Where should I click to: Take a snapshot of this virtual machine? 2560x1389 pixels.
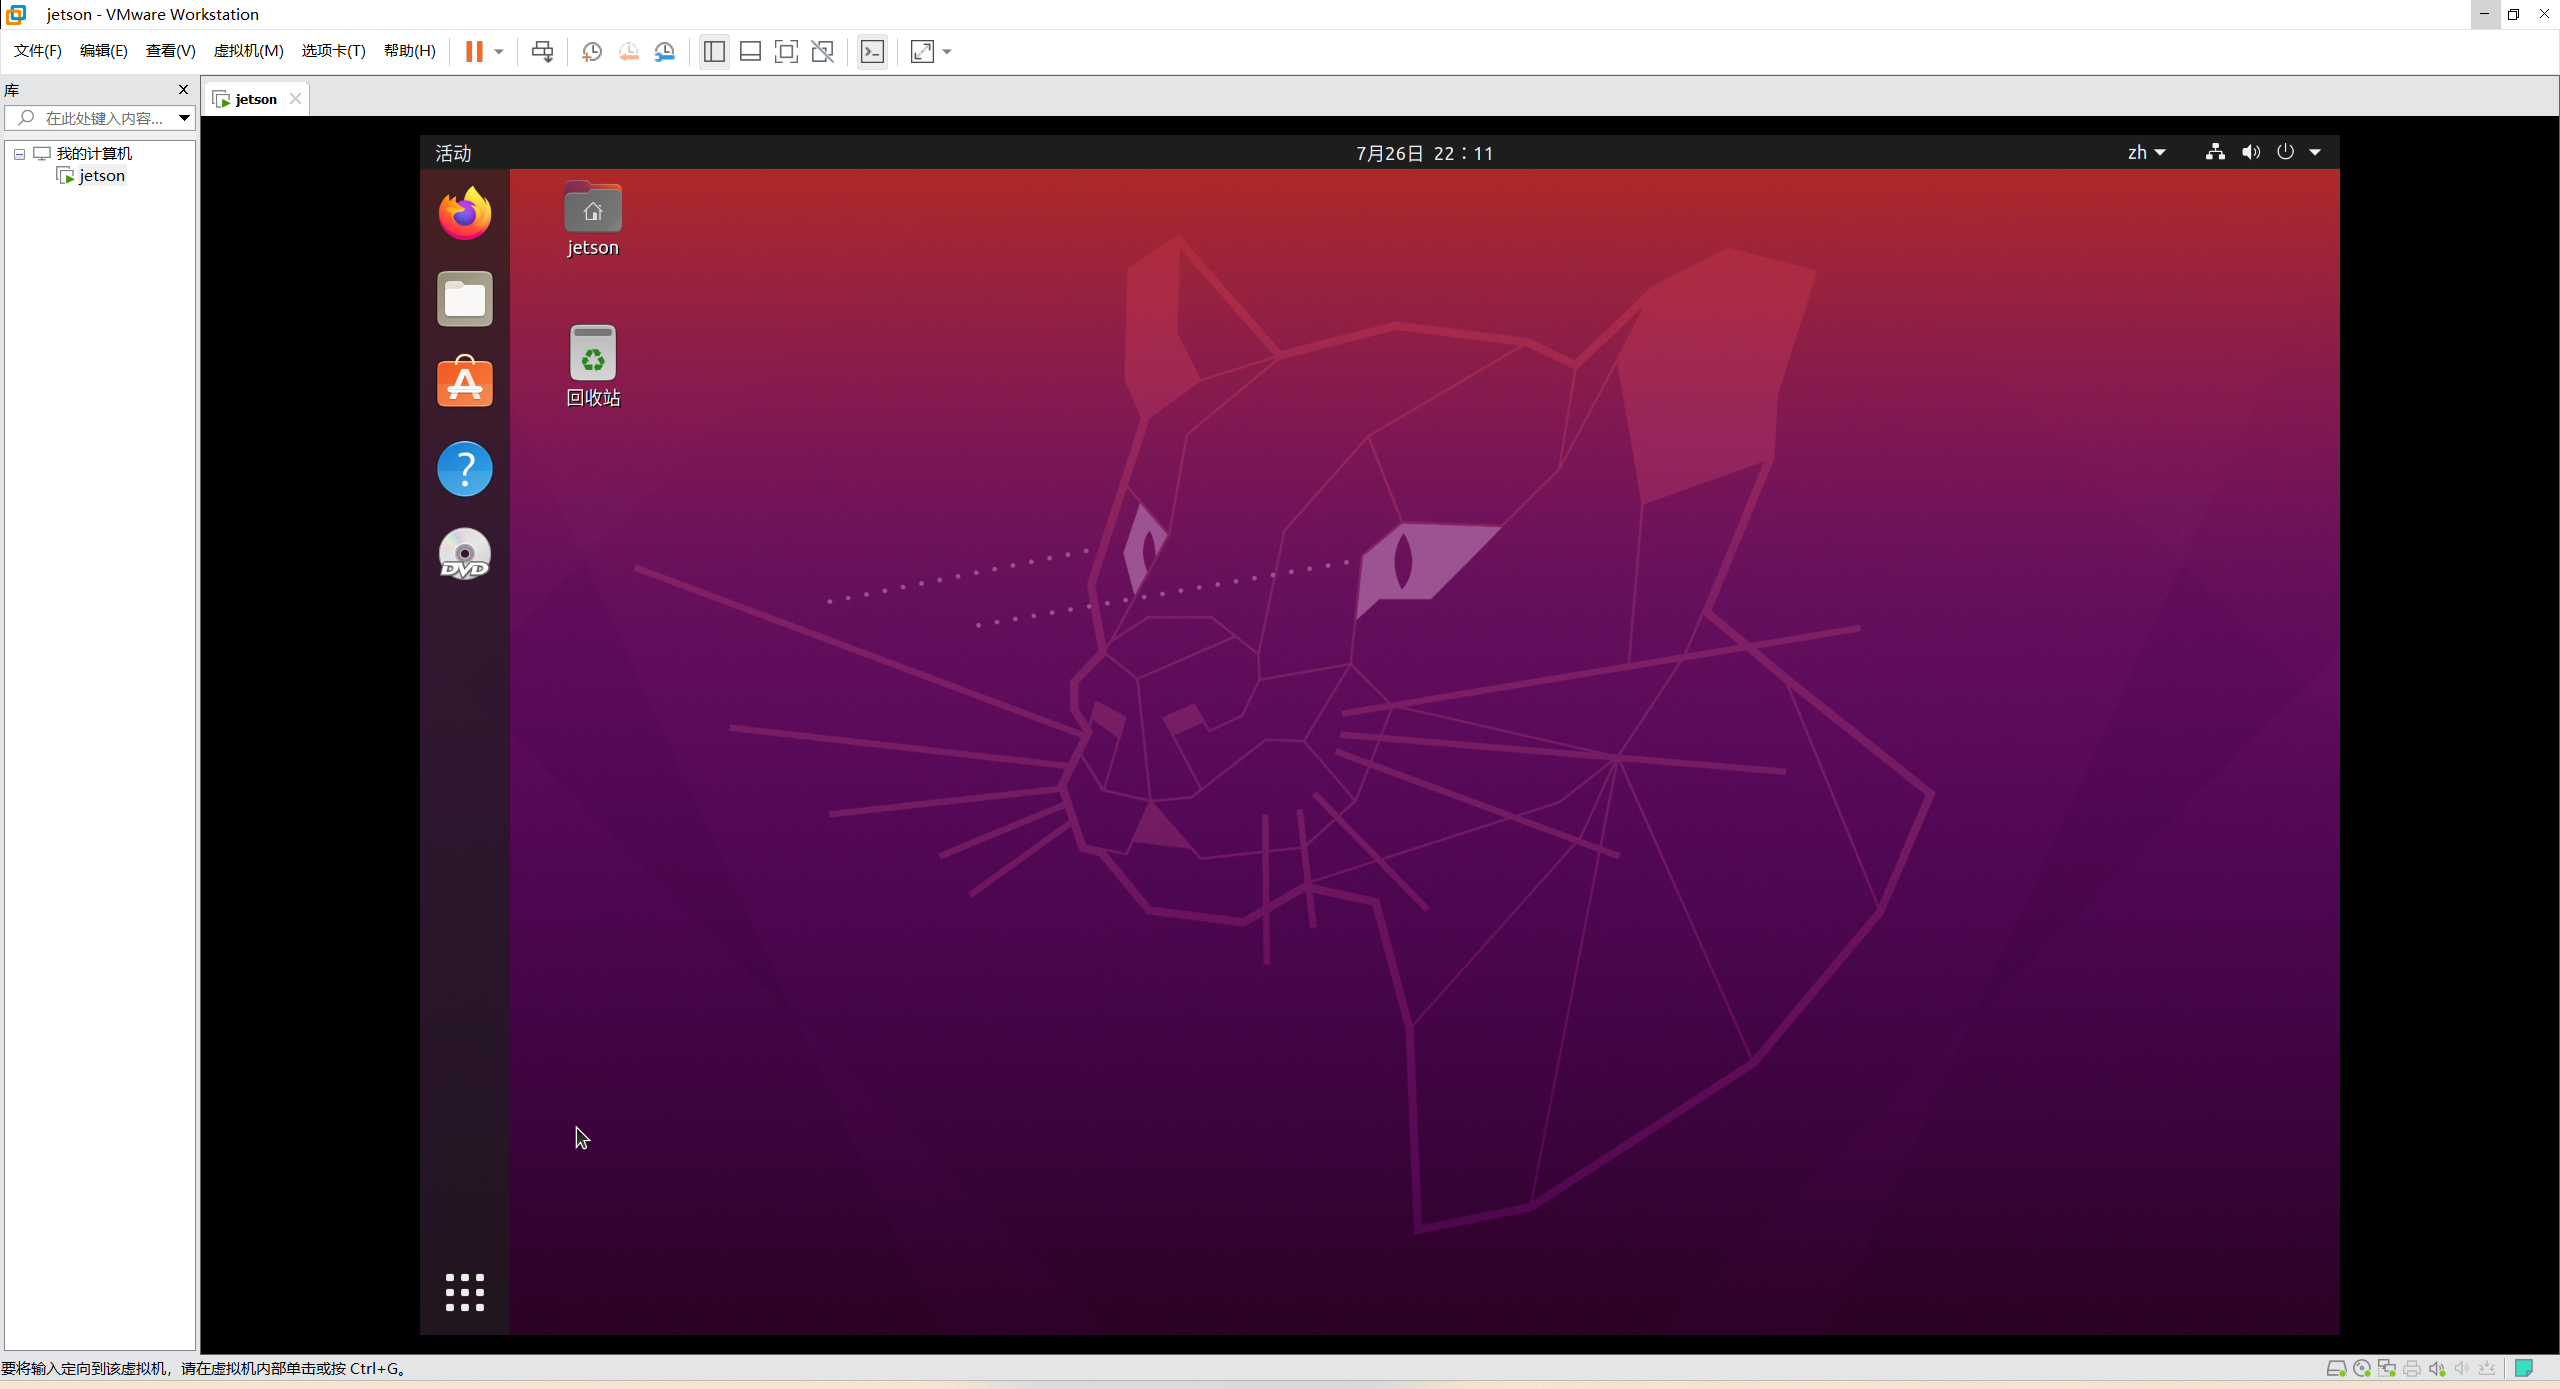click(591, 52)
